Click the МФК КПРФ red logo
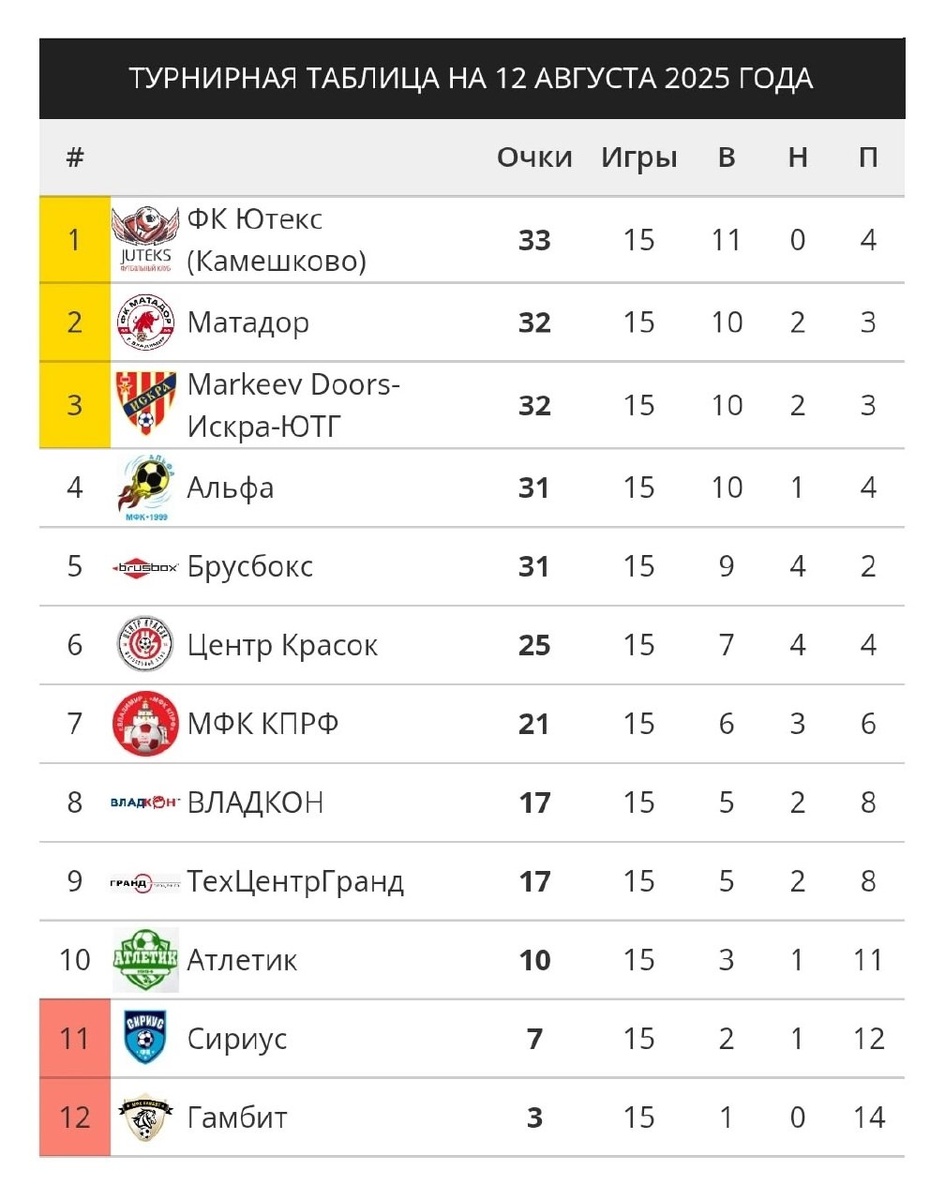Screen dimensions: 945x1200 (x=146, y=723)
